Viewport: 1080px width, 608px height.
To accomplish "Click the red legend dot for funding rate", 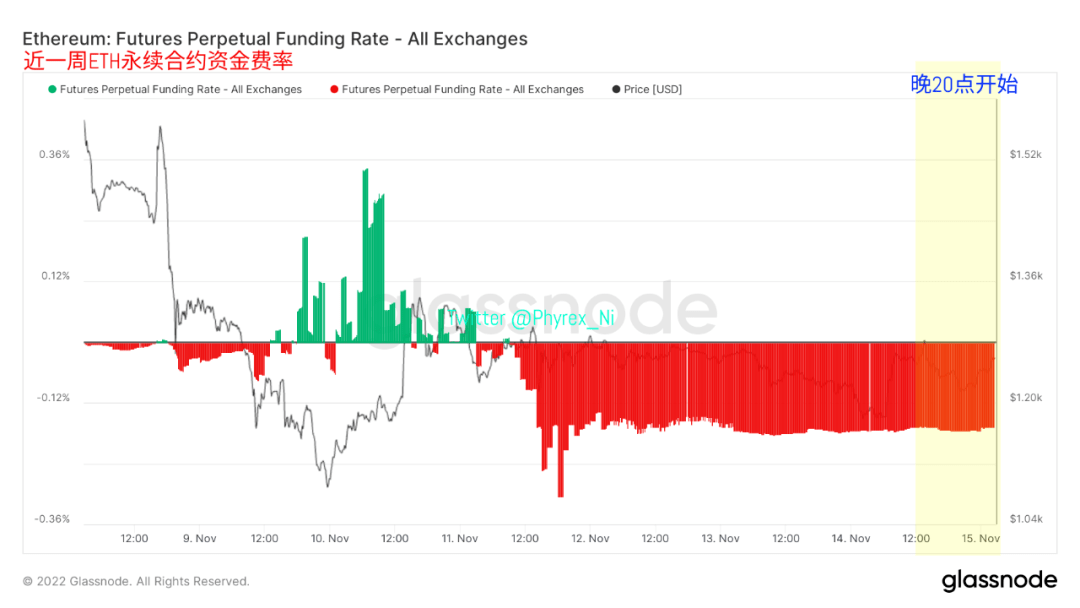I will (x=333, y=89).
